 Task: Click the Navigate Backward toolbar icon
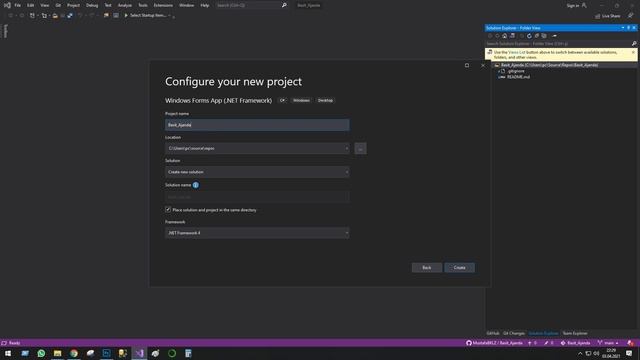click(x=11, y=16)
